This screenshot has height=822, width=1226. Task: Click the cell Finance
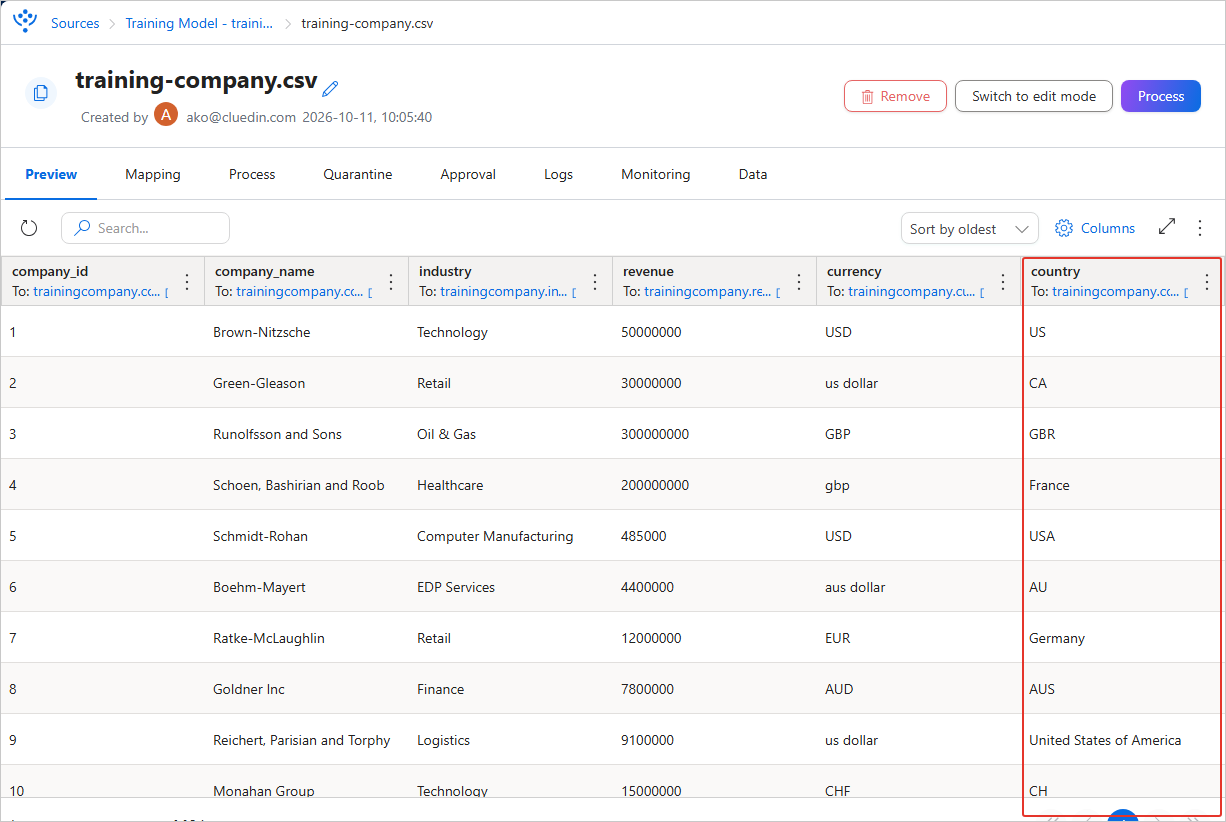(441, 689)
